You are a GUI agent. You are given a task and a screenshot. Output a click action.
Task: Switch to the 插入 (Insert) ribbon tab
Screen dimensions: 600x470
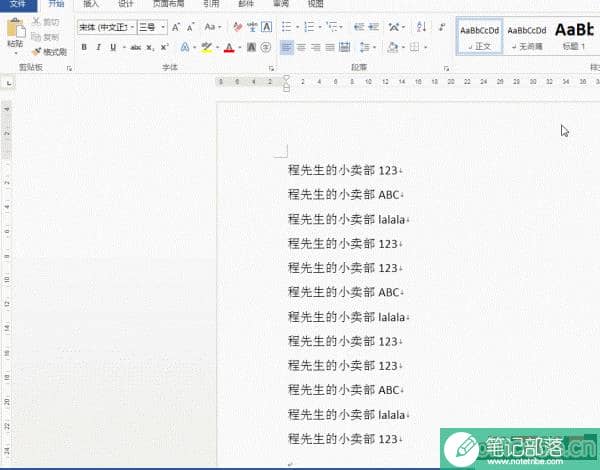[91, 4]
